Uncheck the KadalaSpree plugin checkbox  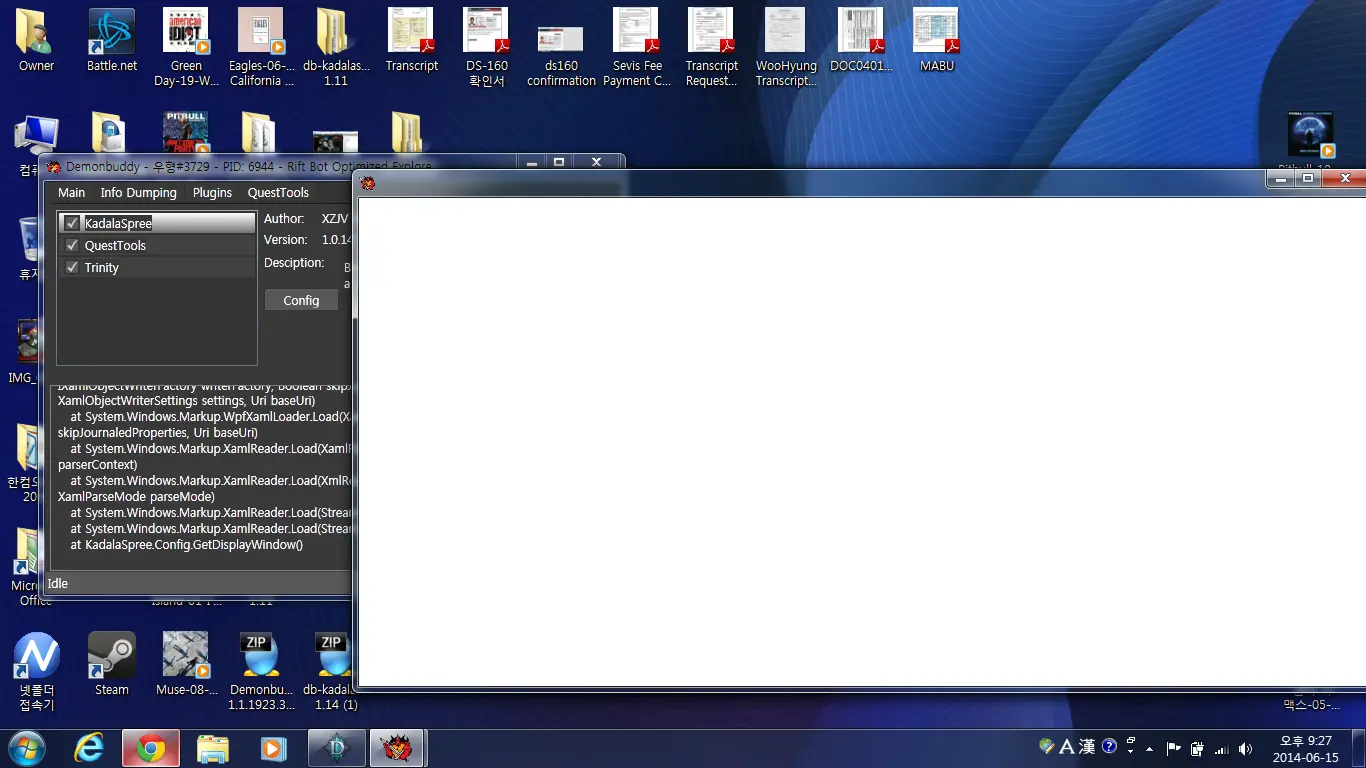point(72,223)
